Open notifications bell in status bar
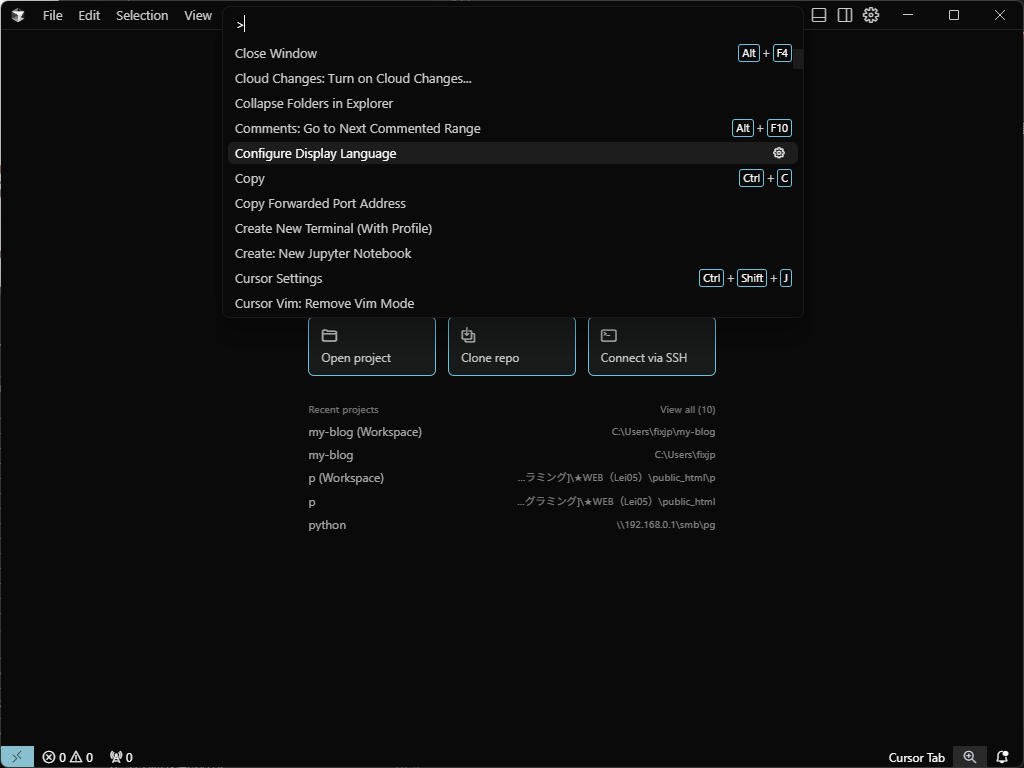 [x=1002, y=757]
